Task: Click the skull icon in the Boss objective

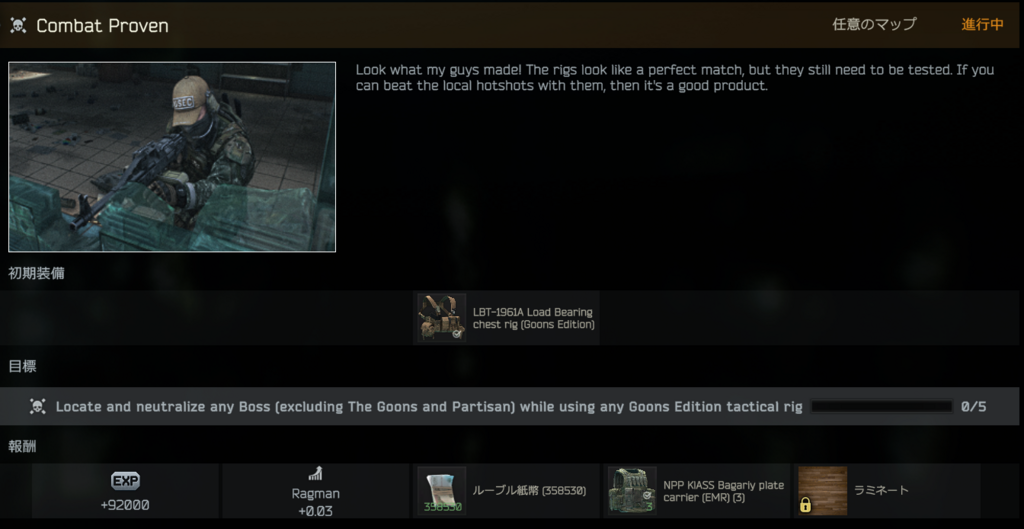Action: (x=37, y=406)
